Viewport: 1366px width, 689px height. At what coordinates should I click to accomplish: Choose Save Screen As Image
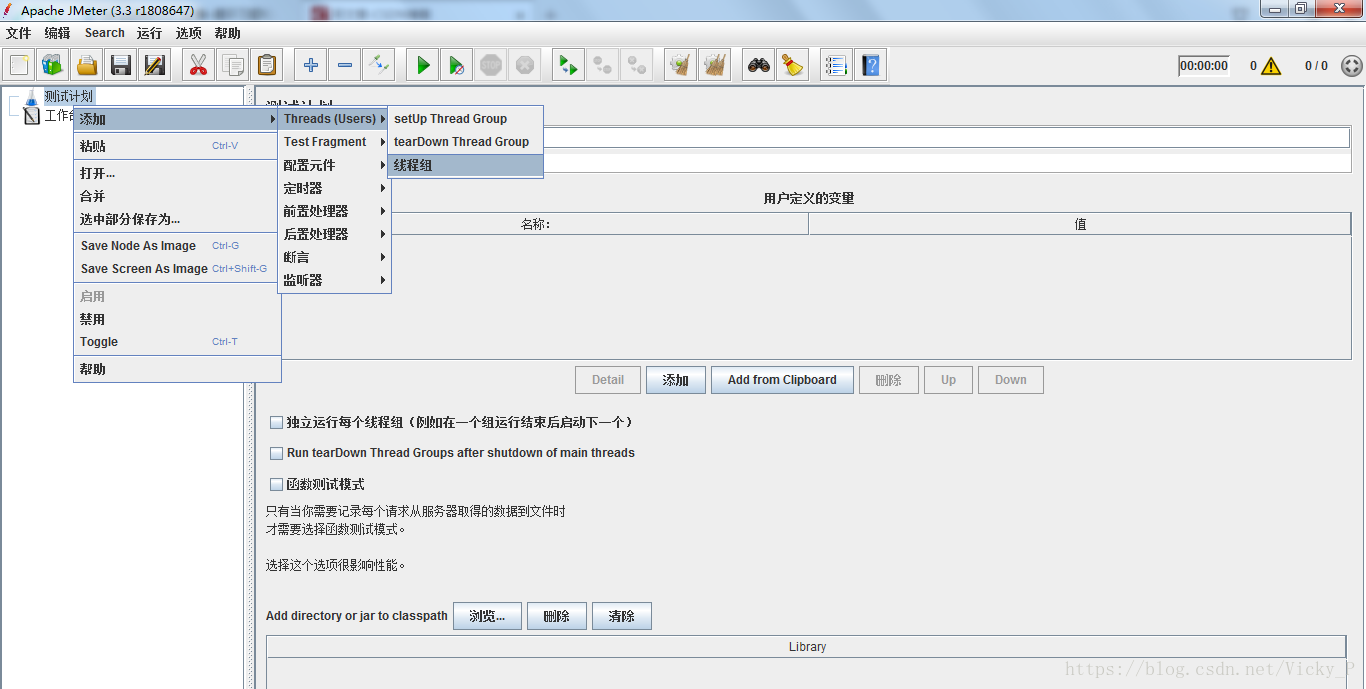(177, 269)
